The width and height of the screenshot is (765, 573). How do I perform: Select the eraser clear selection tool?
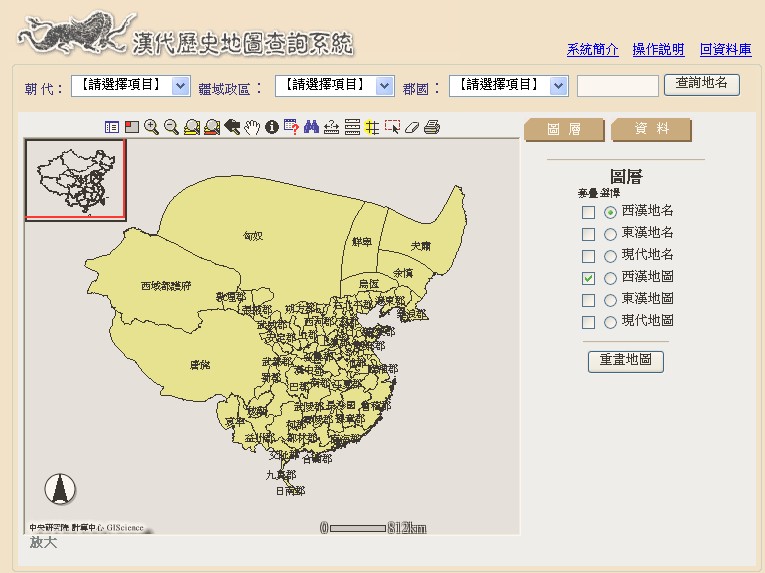click(412, 127)
